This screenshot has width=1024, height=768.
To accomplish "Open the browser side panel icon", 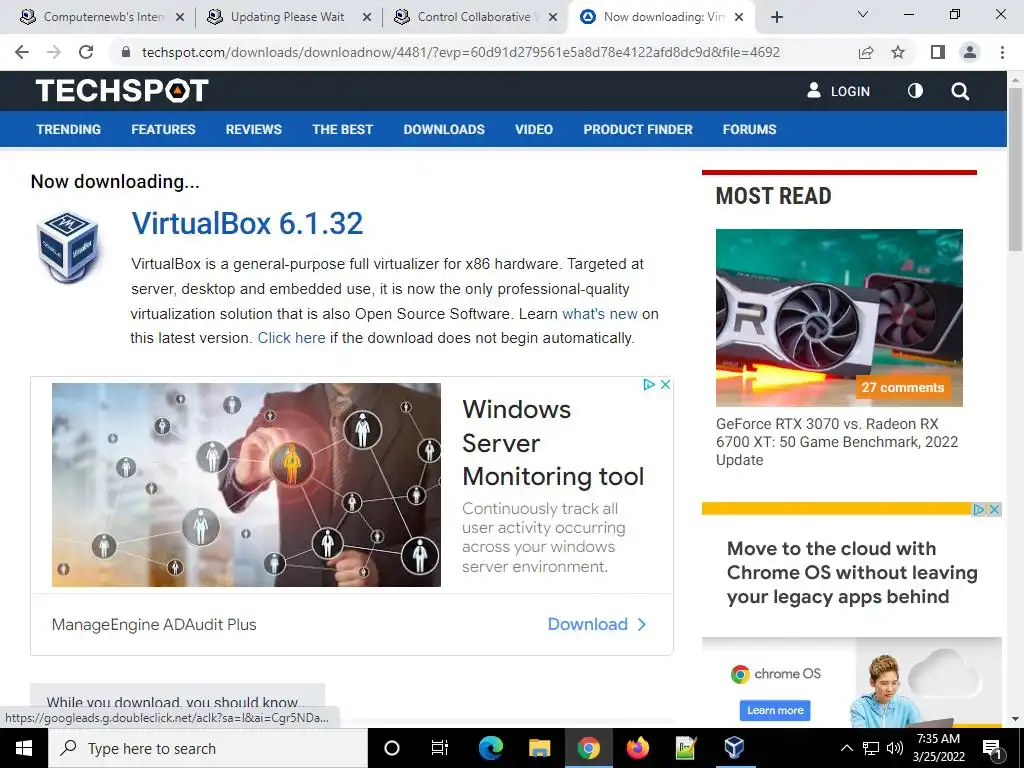I will click(x=938, y=52).
